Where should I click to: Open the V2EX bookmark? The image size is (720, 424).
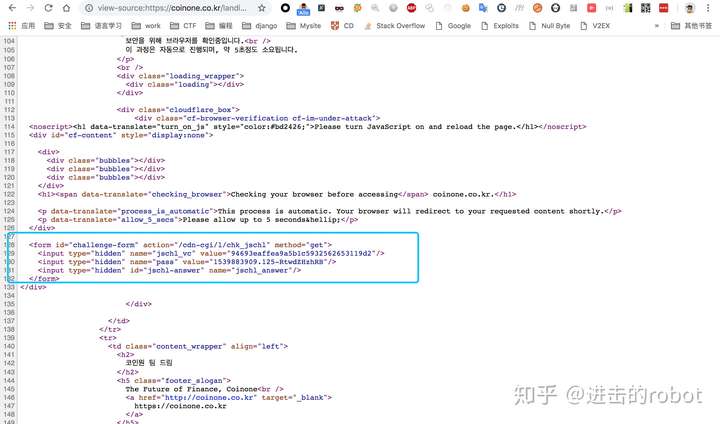[x=595, y=26]
